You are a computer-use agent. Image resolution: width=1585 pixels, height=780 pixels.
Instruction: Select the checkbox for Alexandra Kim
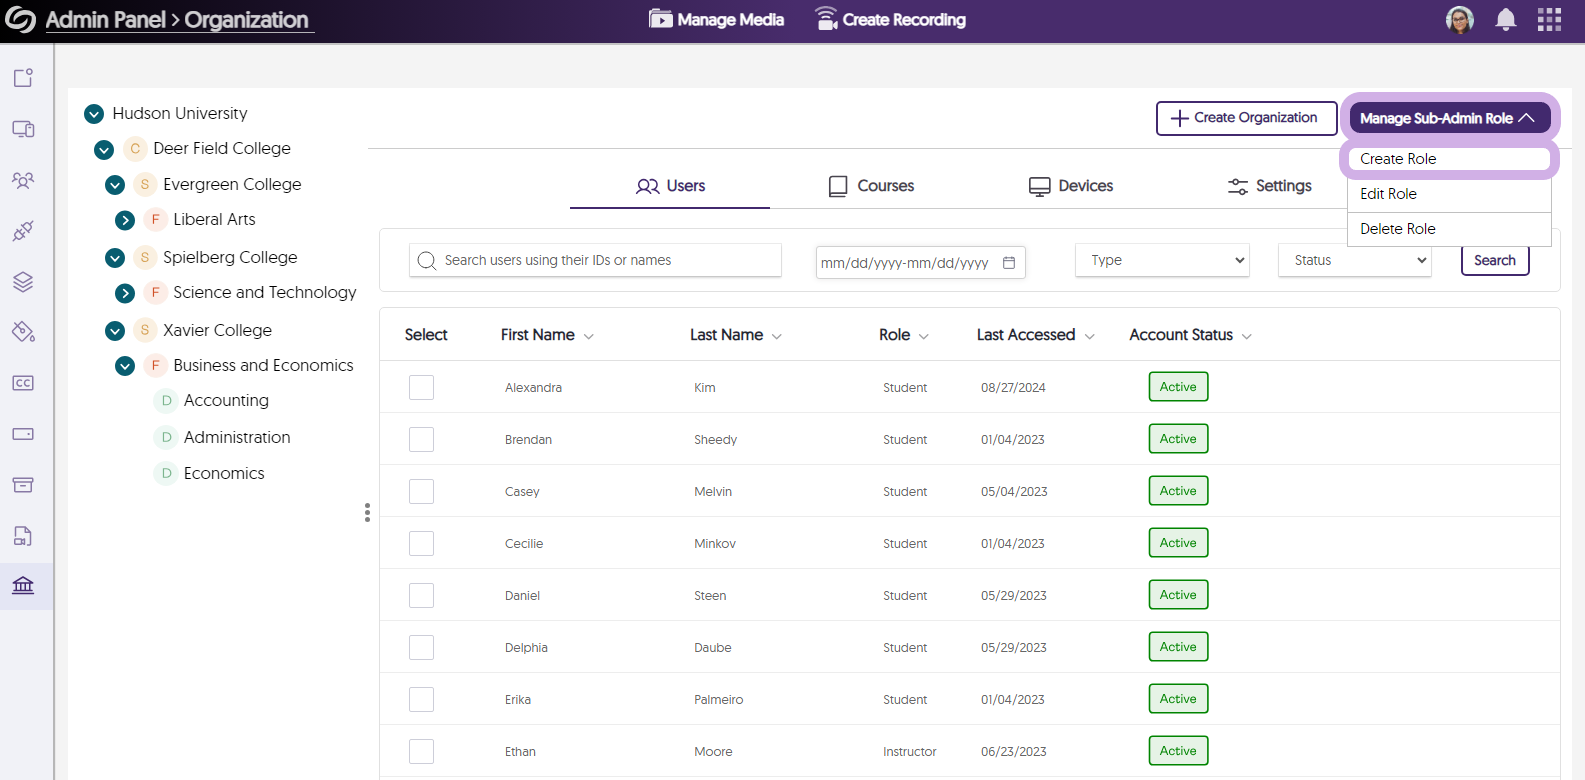point(421,387)
